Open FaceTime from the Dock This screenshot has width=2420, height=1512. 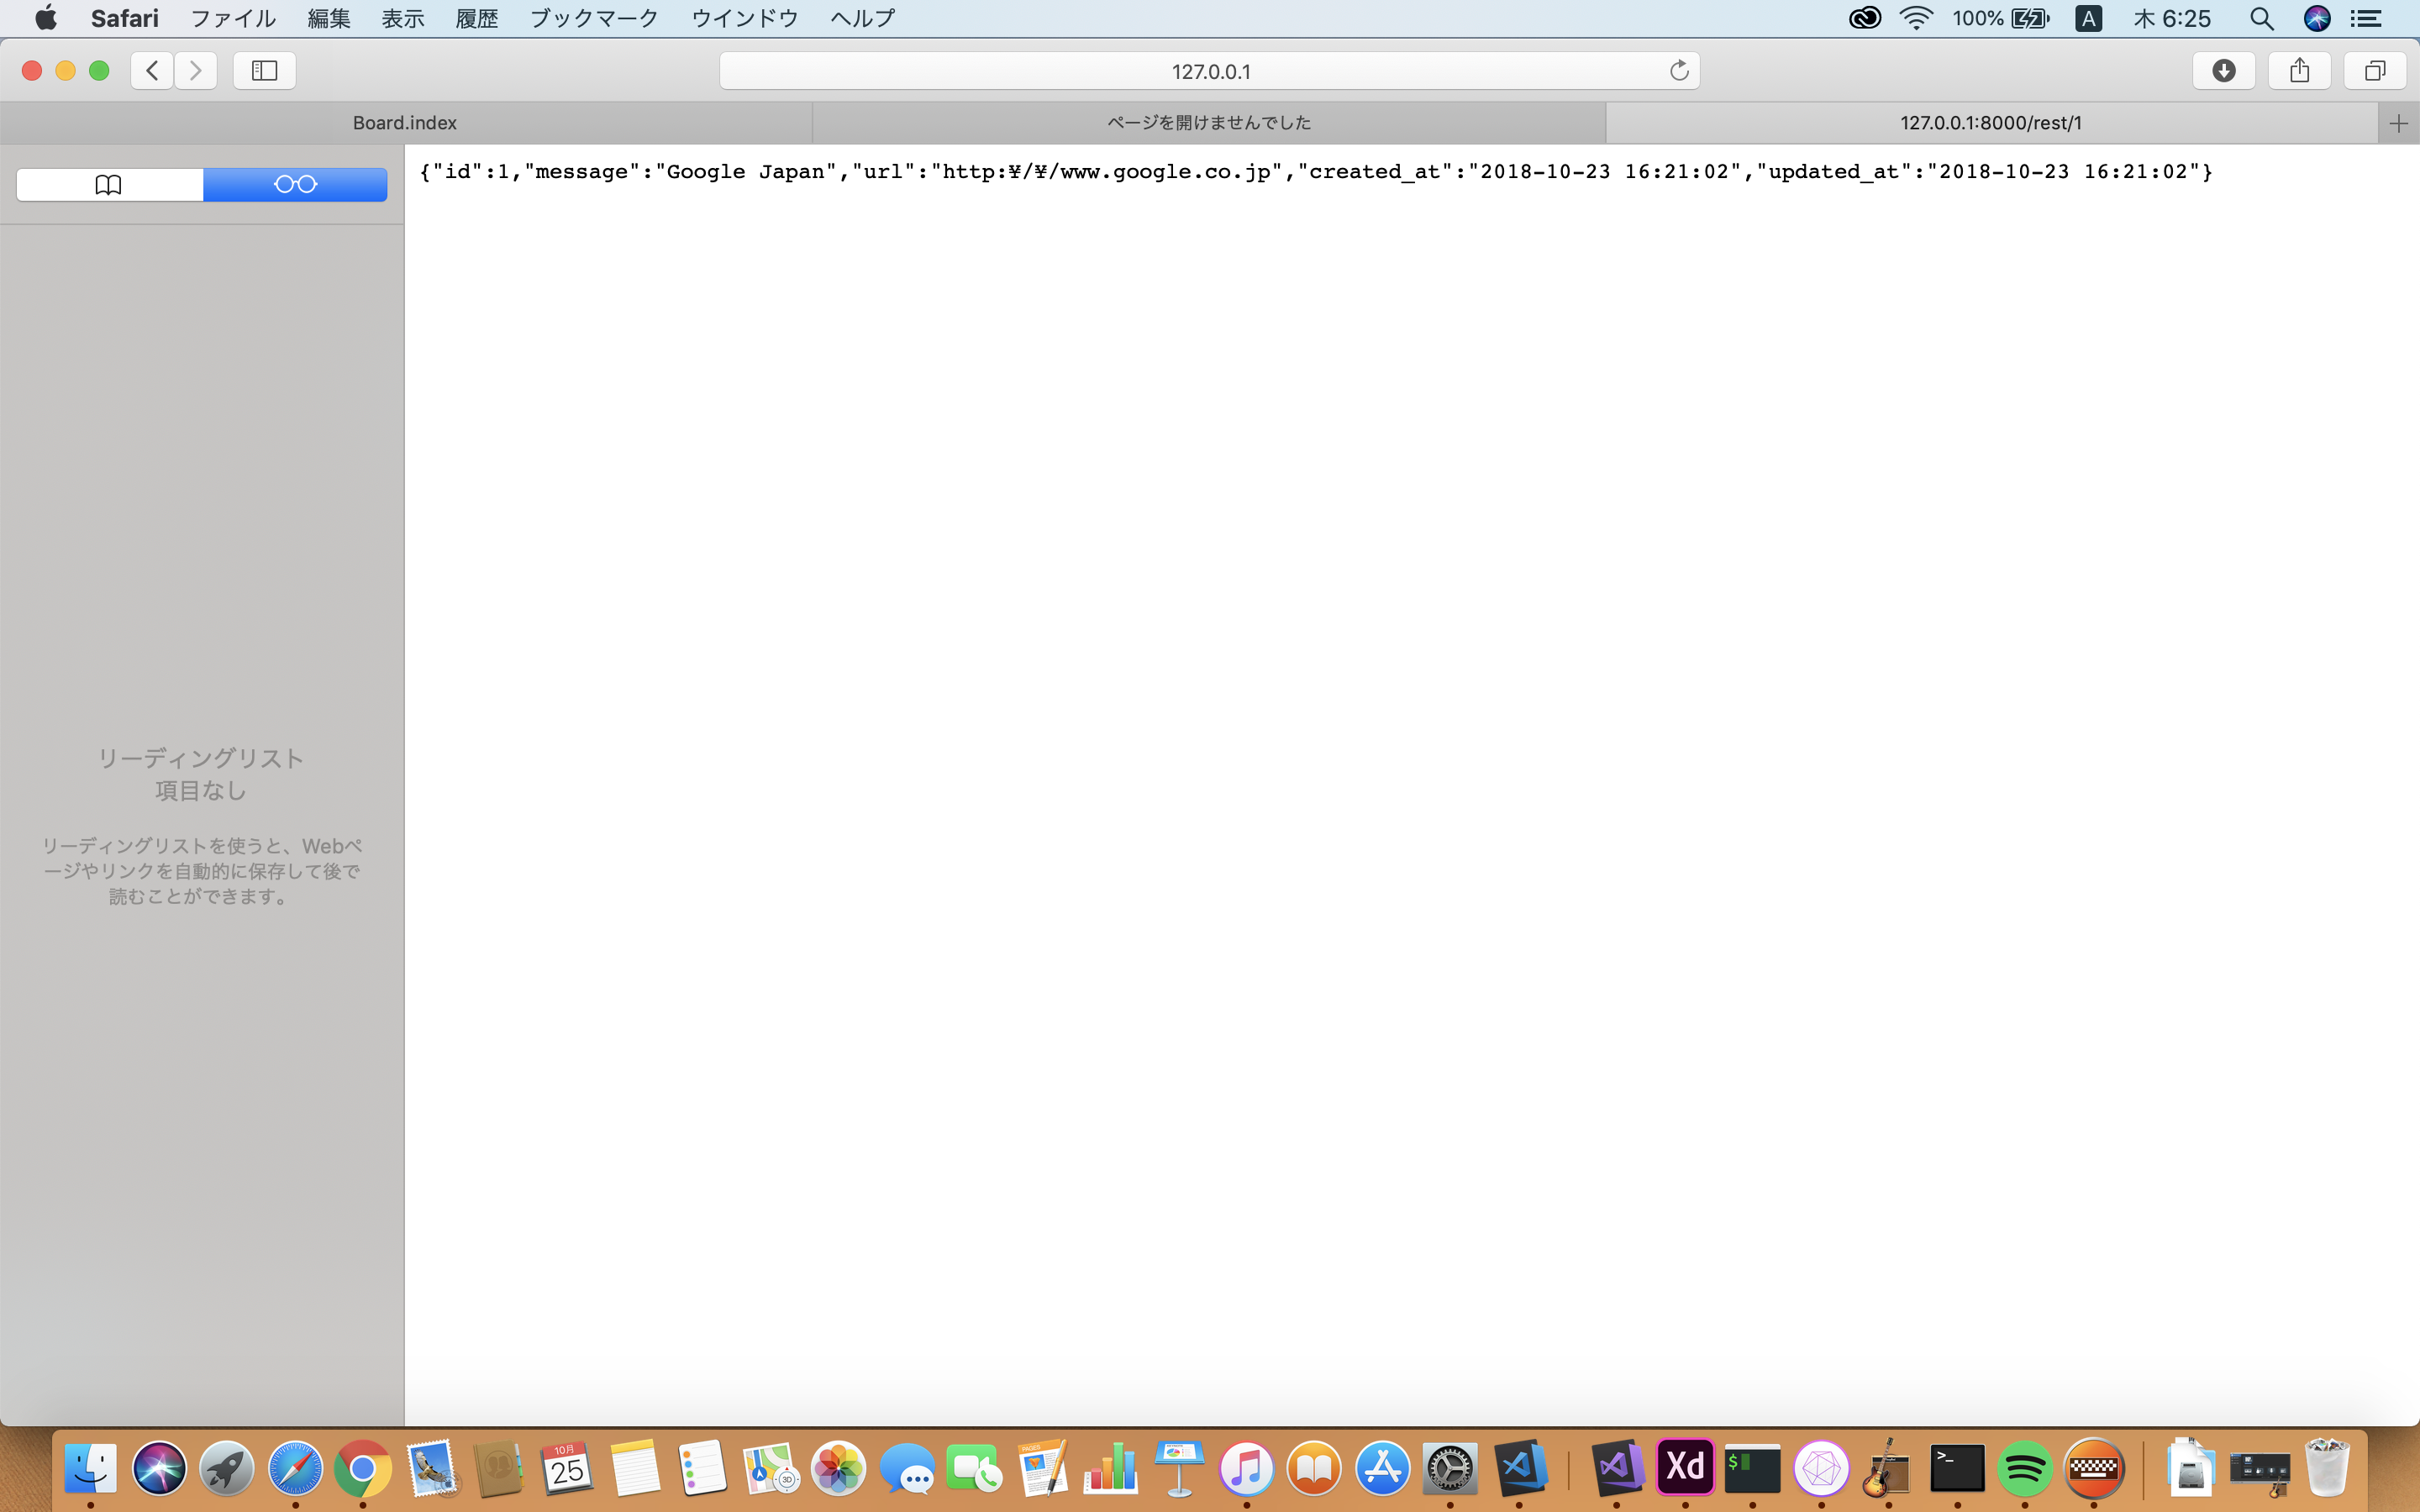point(974,1468)
